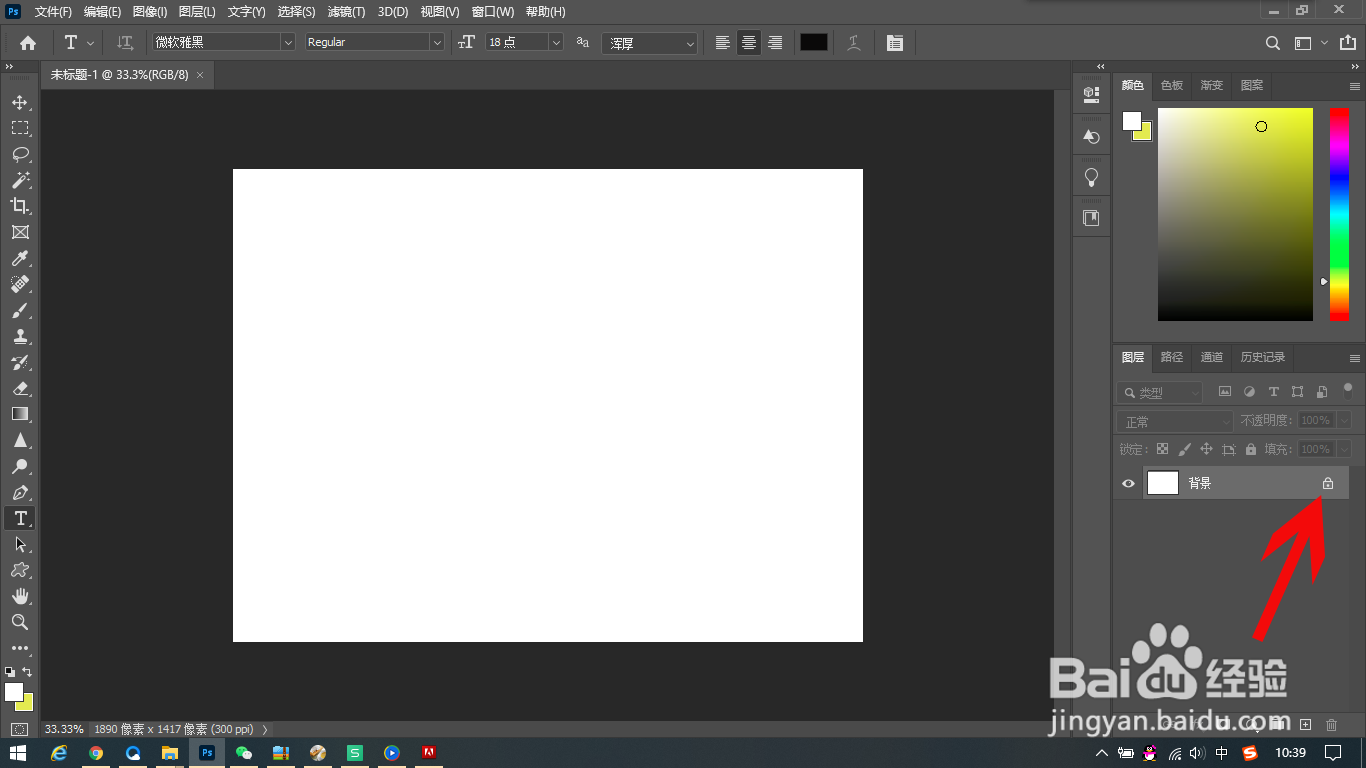1366x768 pixels.
Task: Select the Lasso tool
Action: click(20, 154)
